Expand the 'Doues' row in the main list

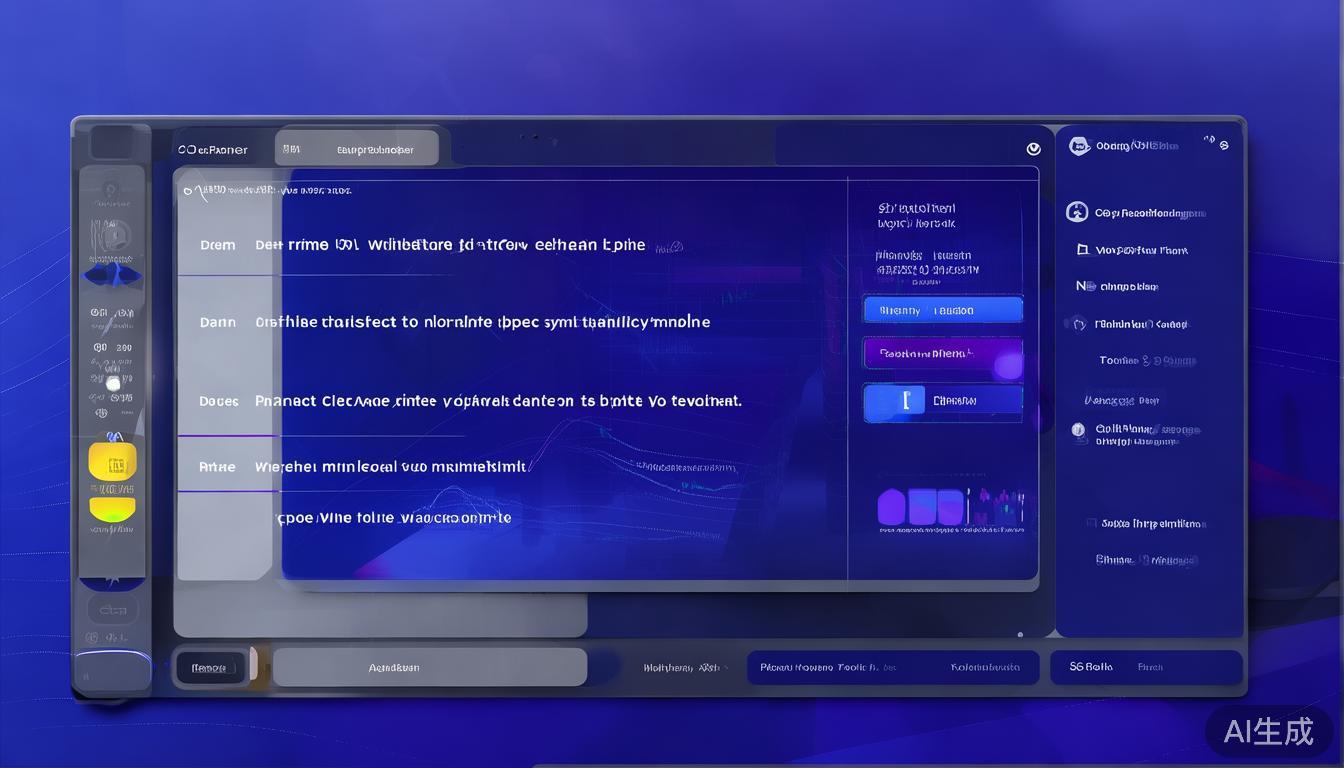(x=218, y=401)
